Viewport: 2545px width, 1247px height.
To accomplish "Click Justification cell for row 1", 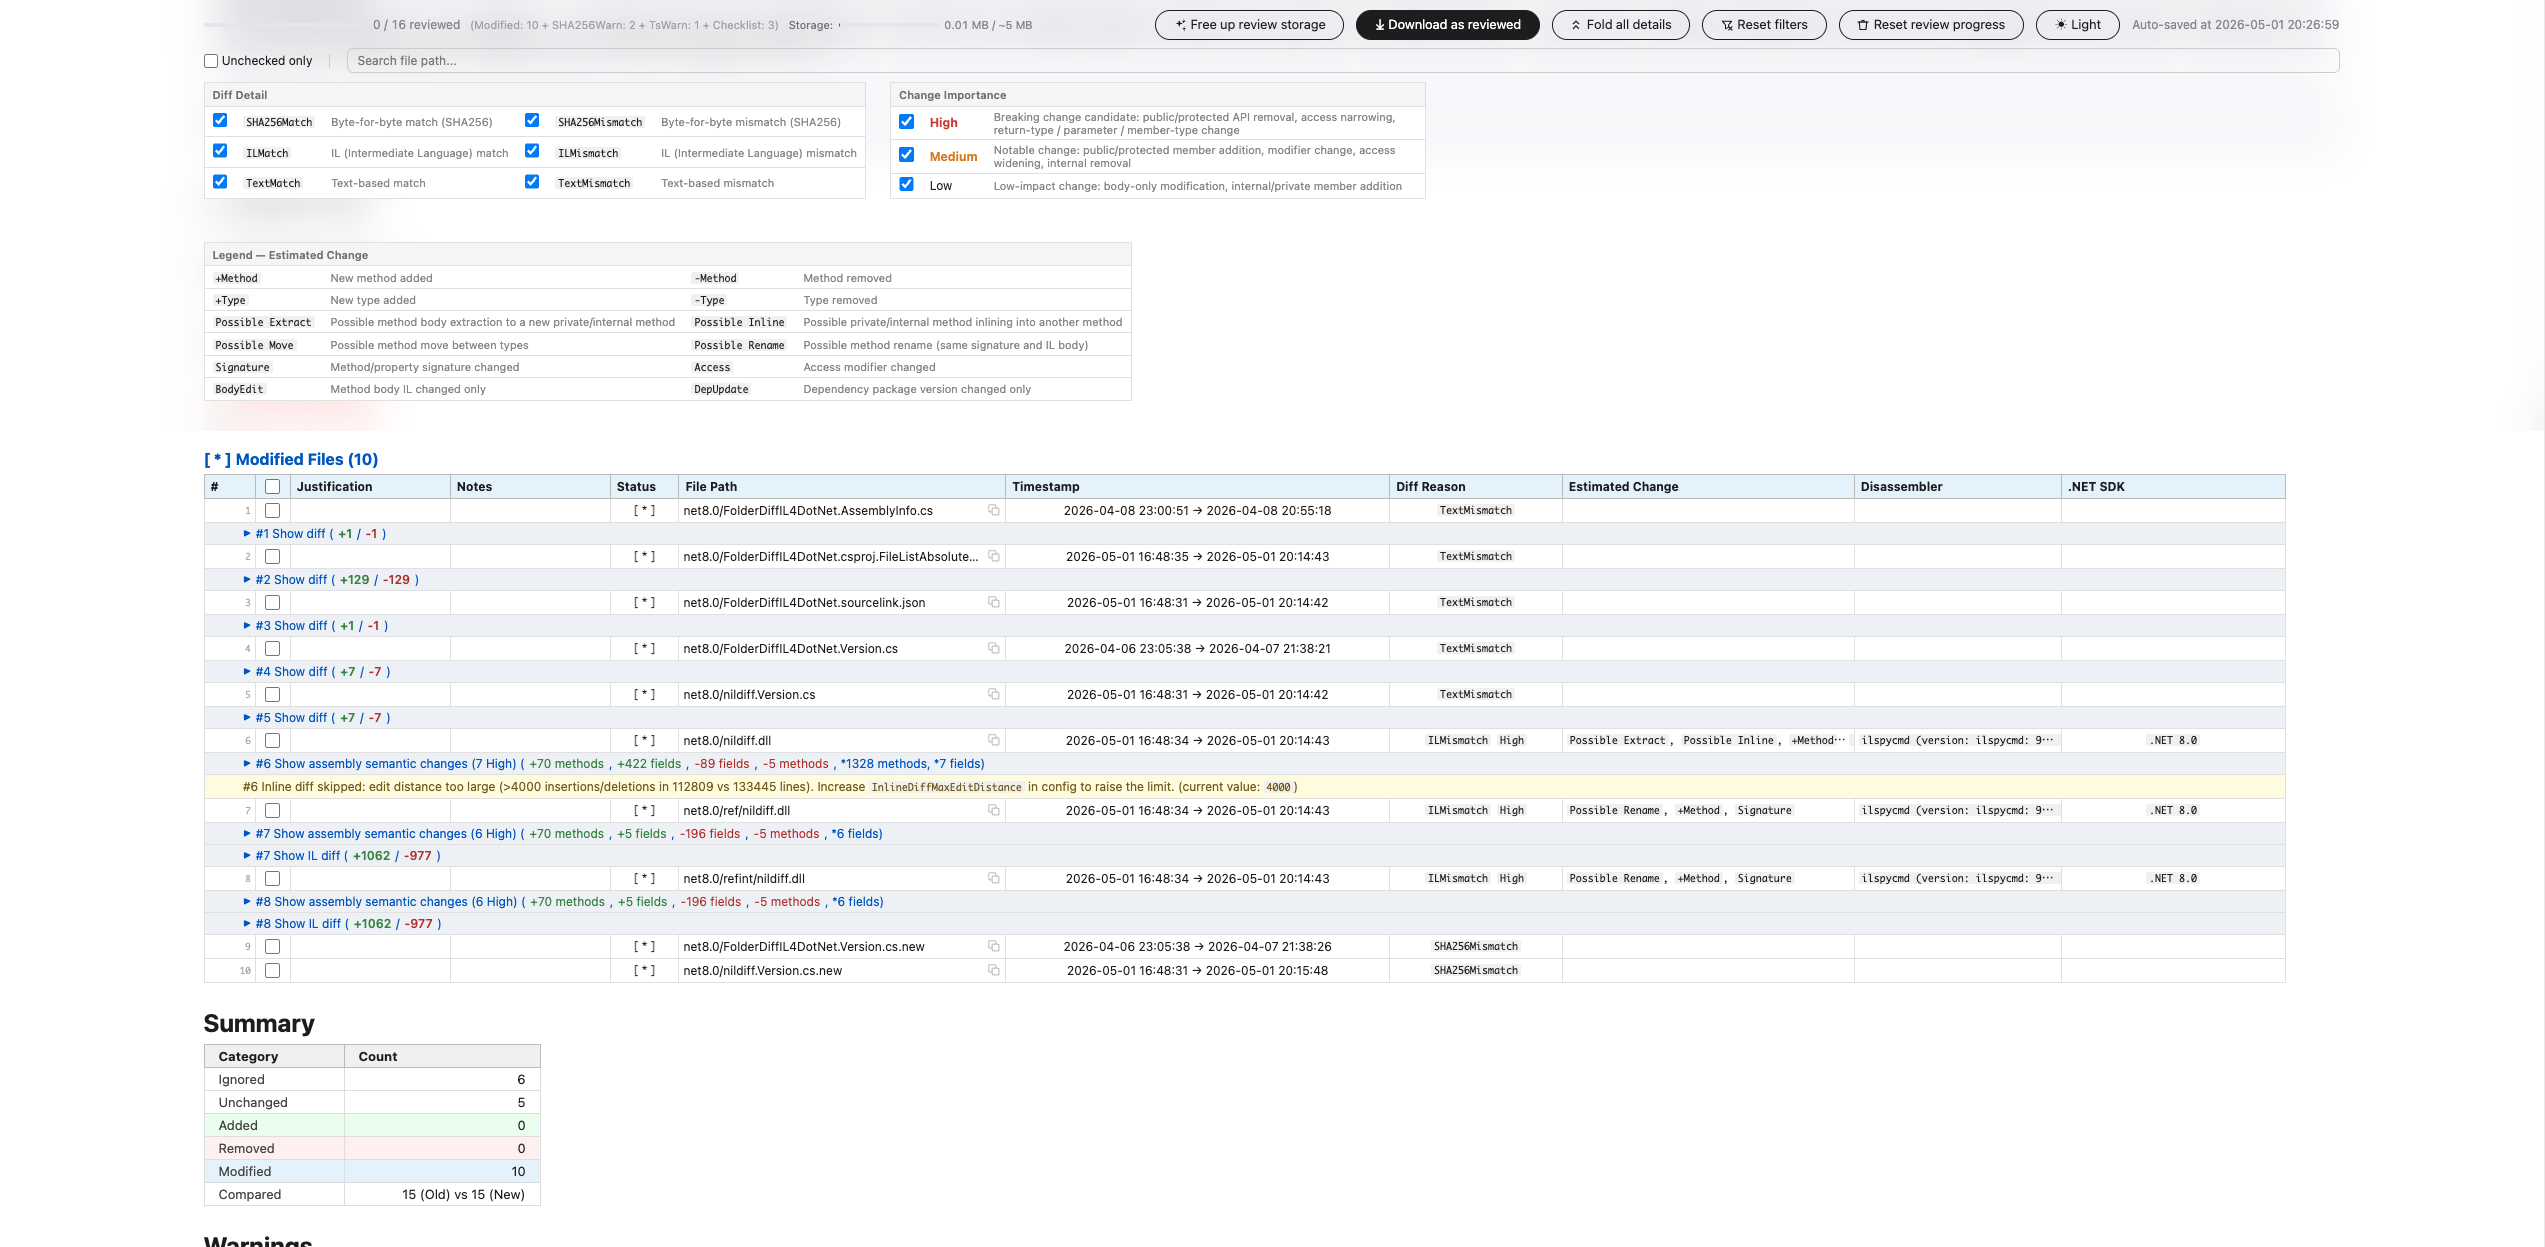I will click(370, 511).
